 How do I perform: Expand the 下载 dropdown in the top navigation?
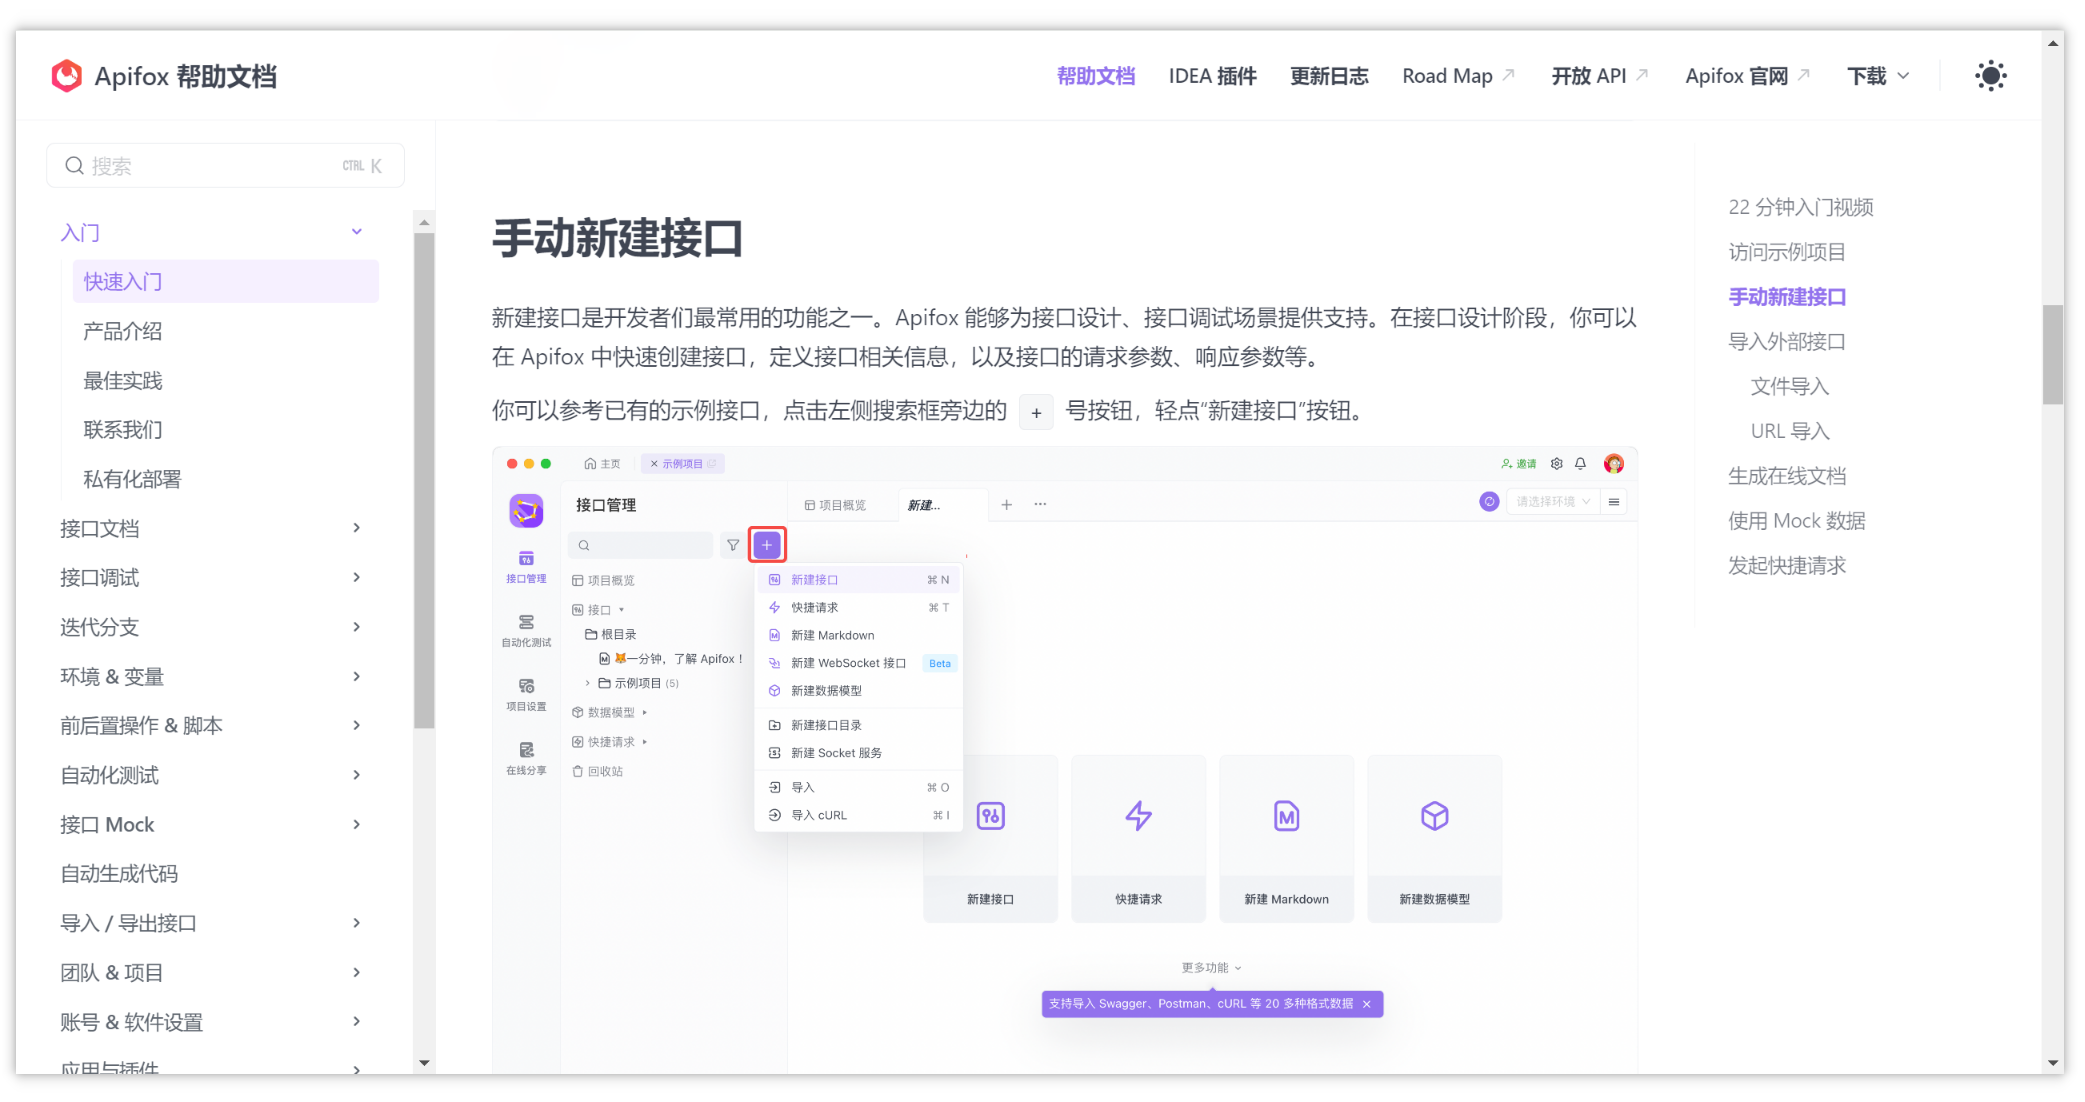[1878, 75]
